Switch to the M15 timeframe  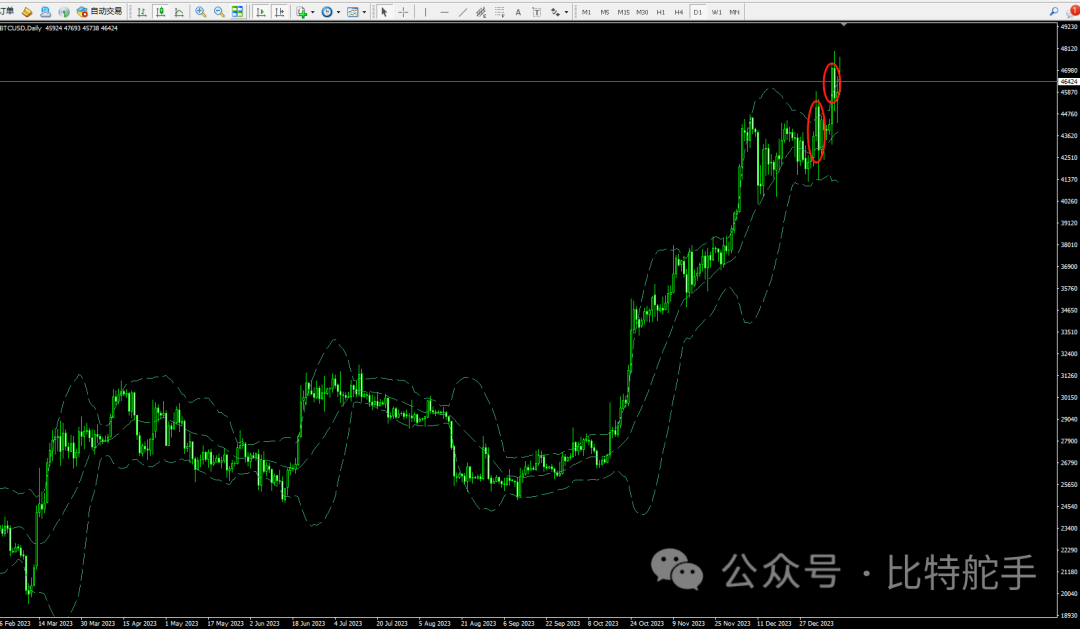click(x=623, y=12)
